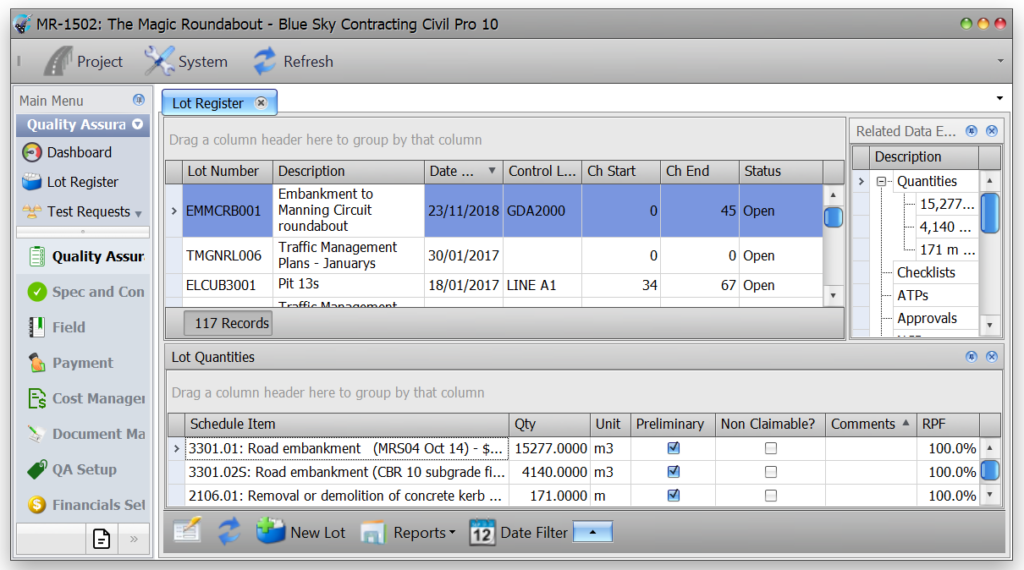Select Quality Assurance clipboard module icon
Image resolution: width=1024 pixels, height=570 pixels.
click(37, 257)
